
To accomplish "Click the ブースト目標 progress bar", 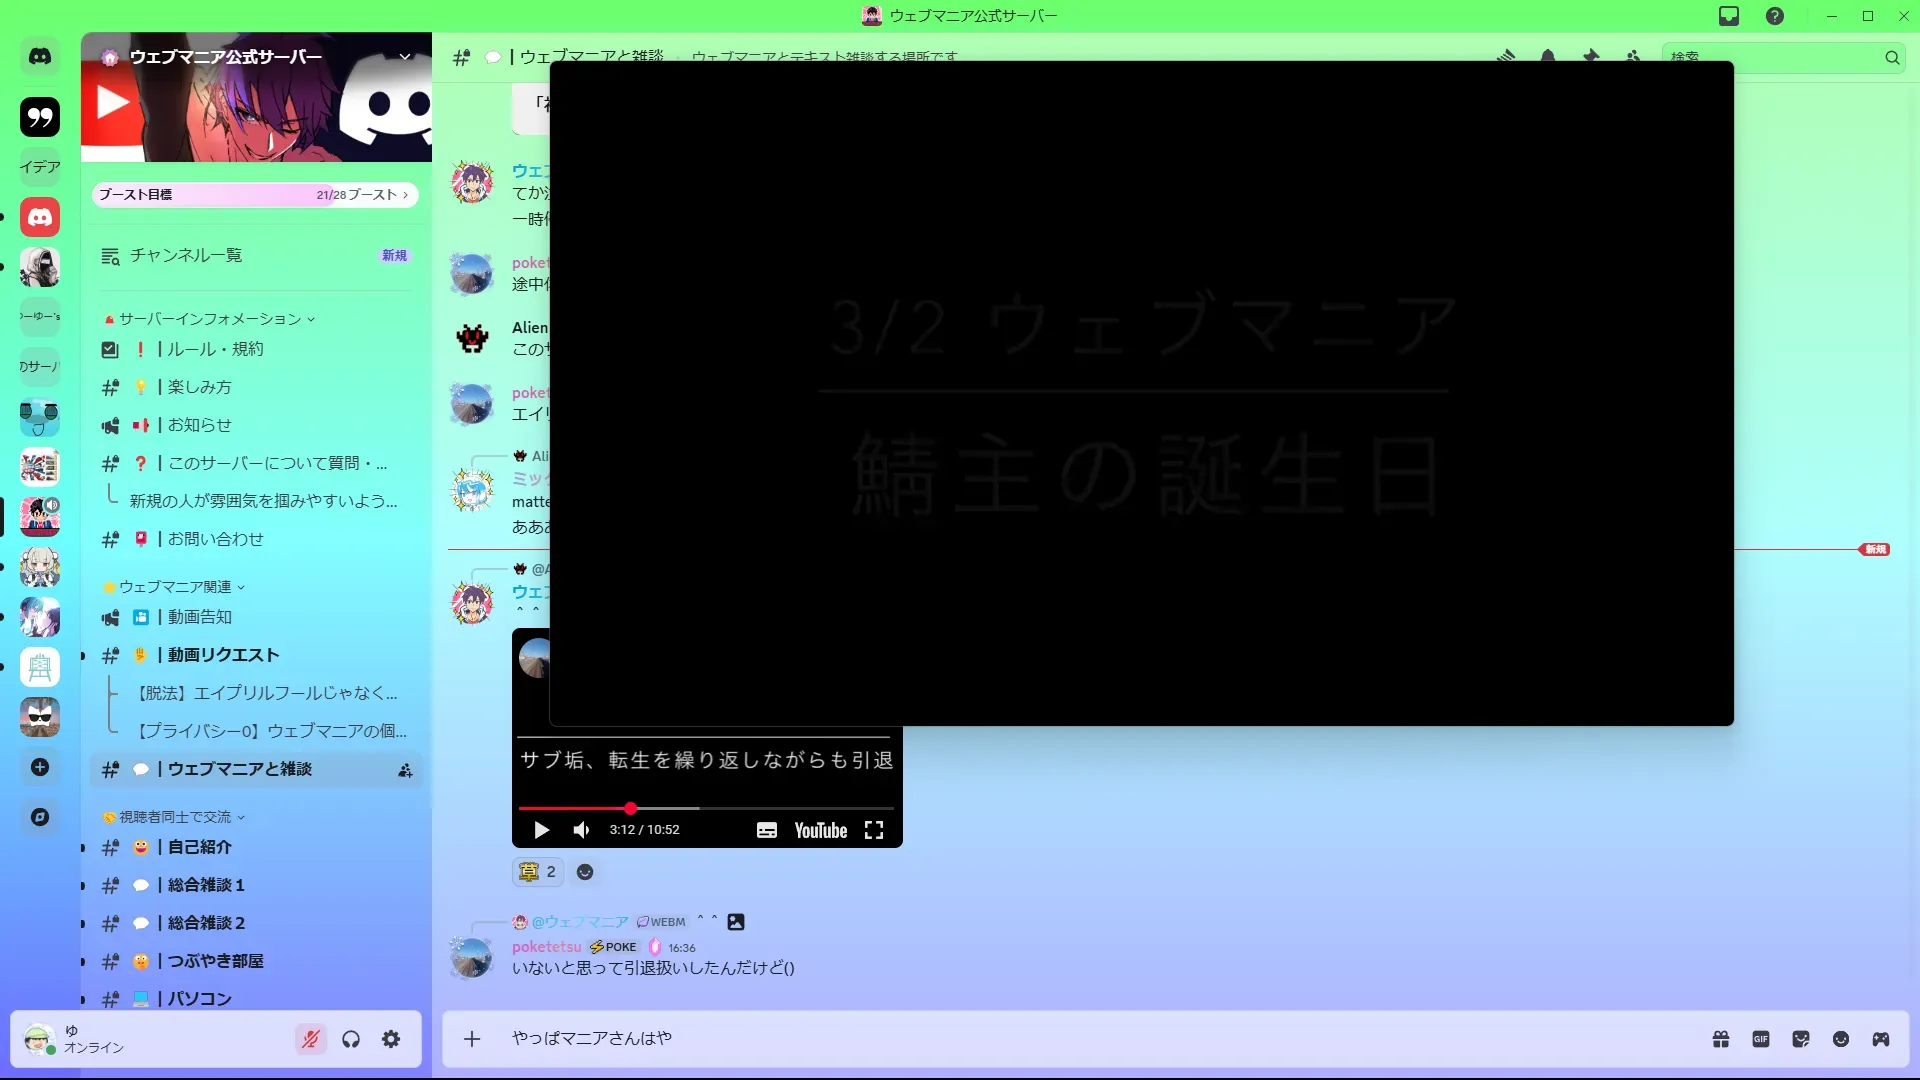I will pos(254,195).
